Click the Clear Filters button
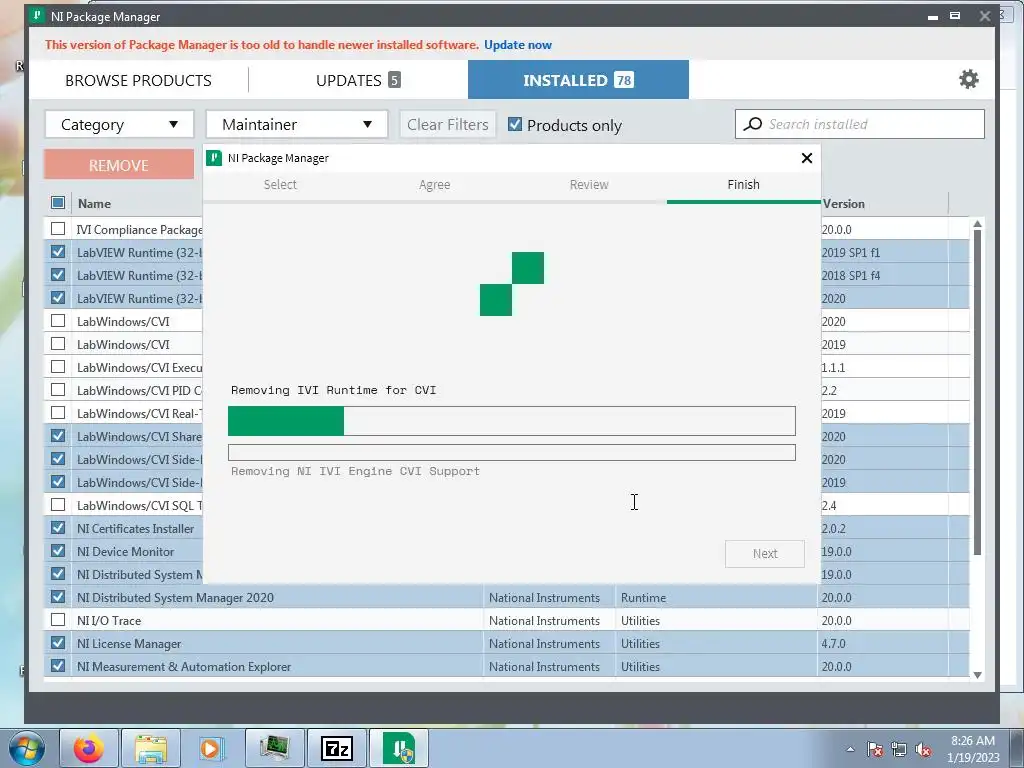 [x=448, y=124]
